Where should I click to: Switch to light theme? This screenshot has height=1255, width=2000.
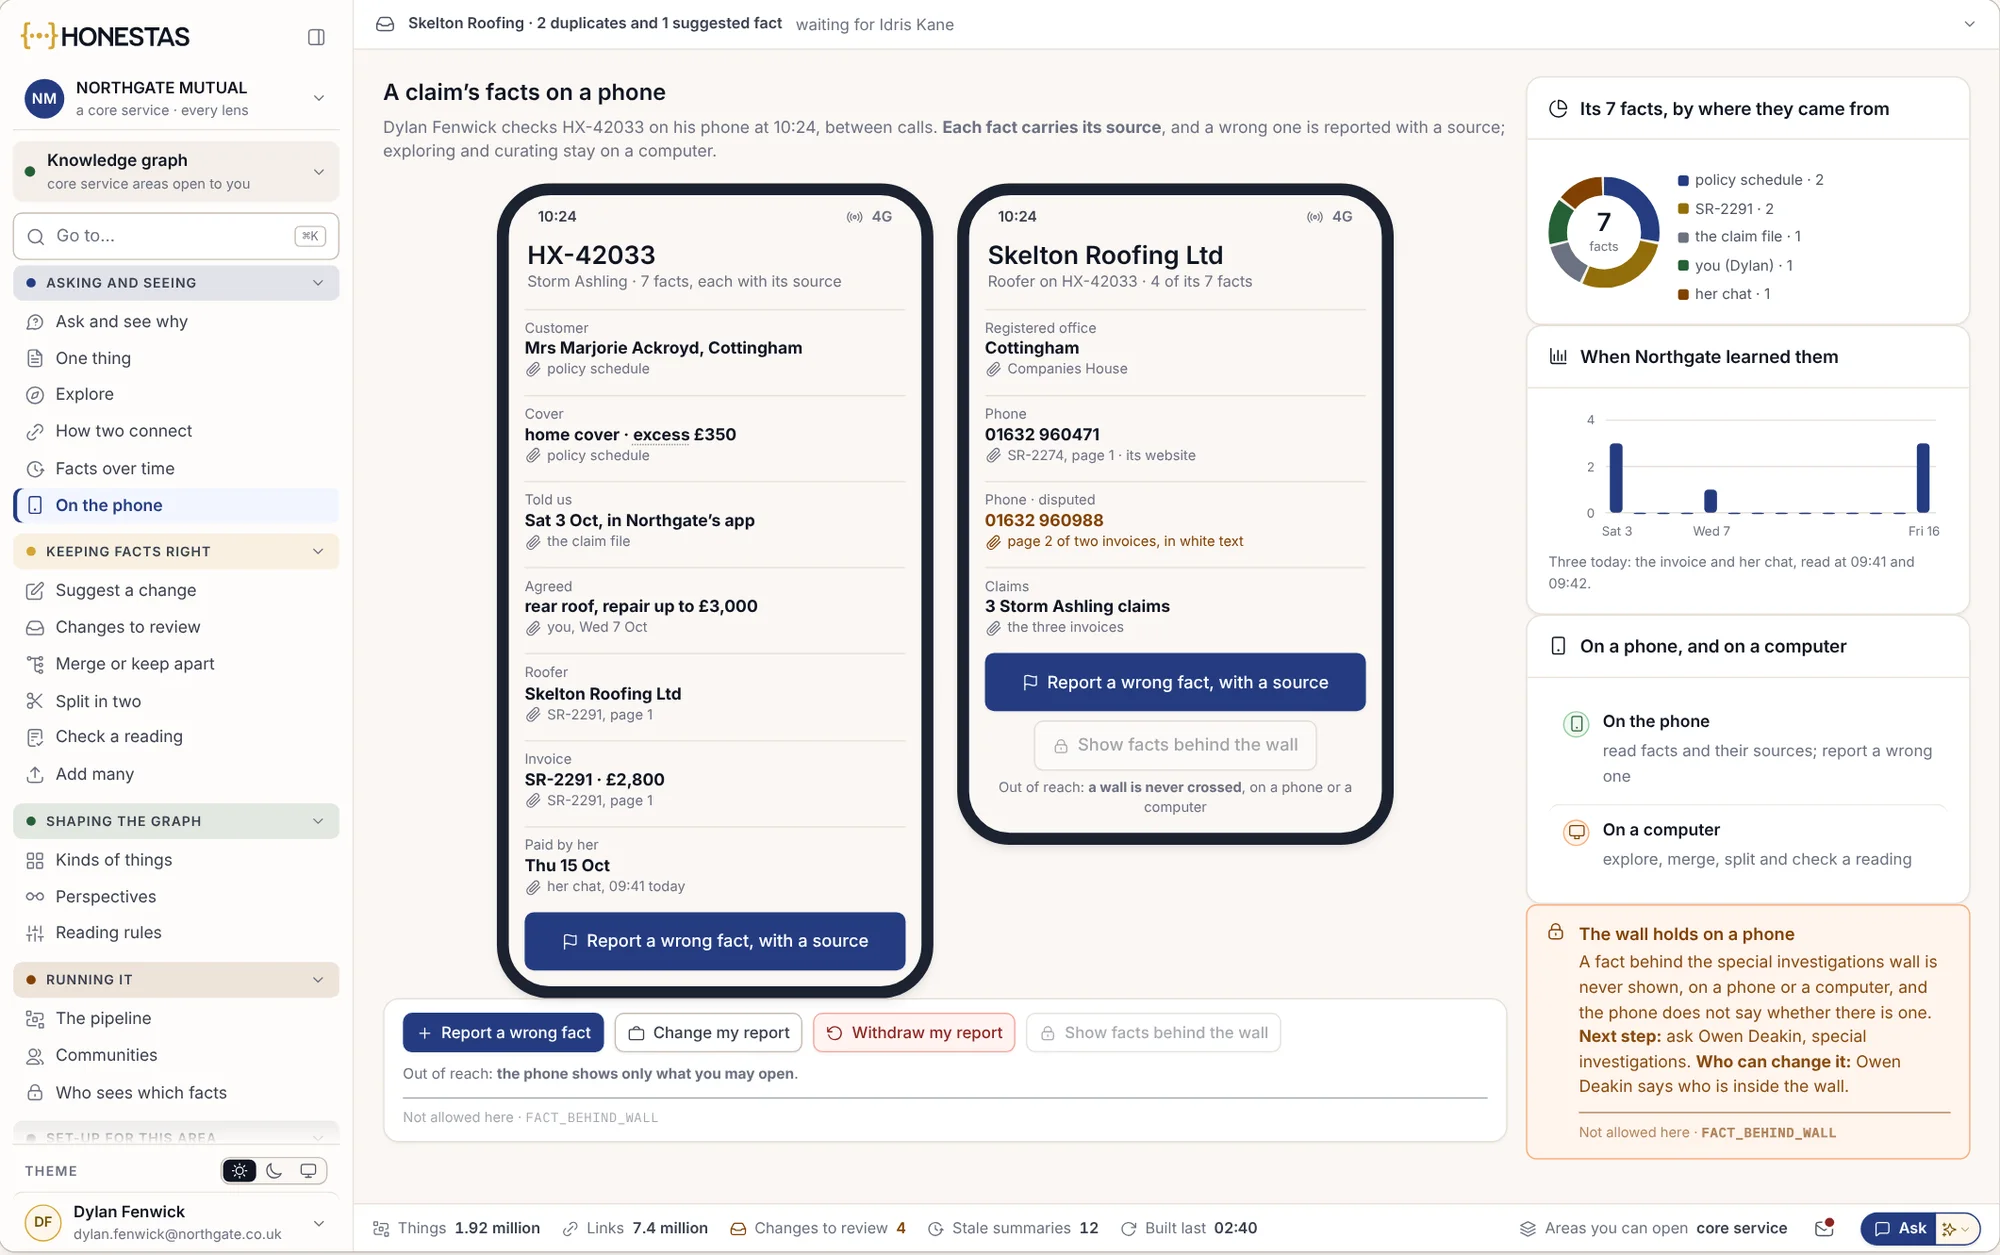click(239, 1171)
